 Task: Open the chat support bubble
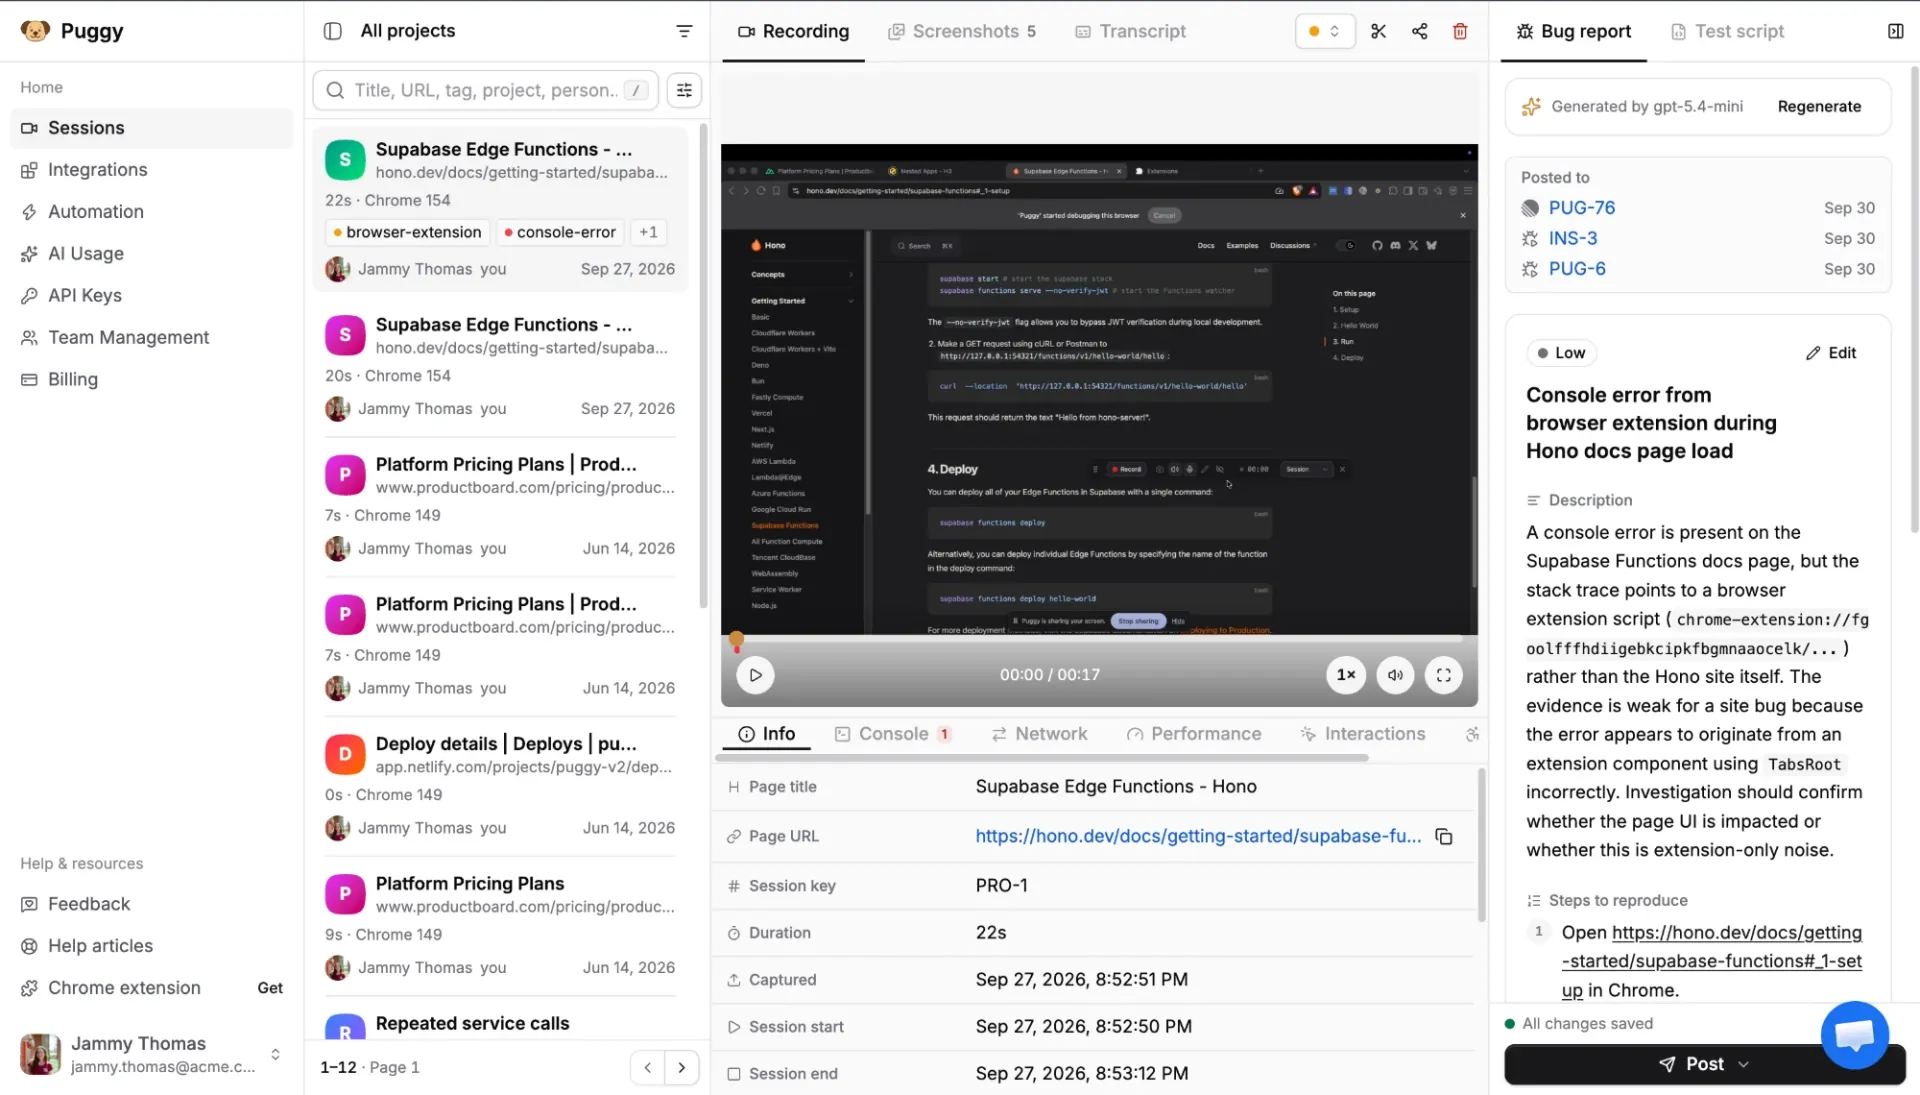coord(1855,1035)
